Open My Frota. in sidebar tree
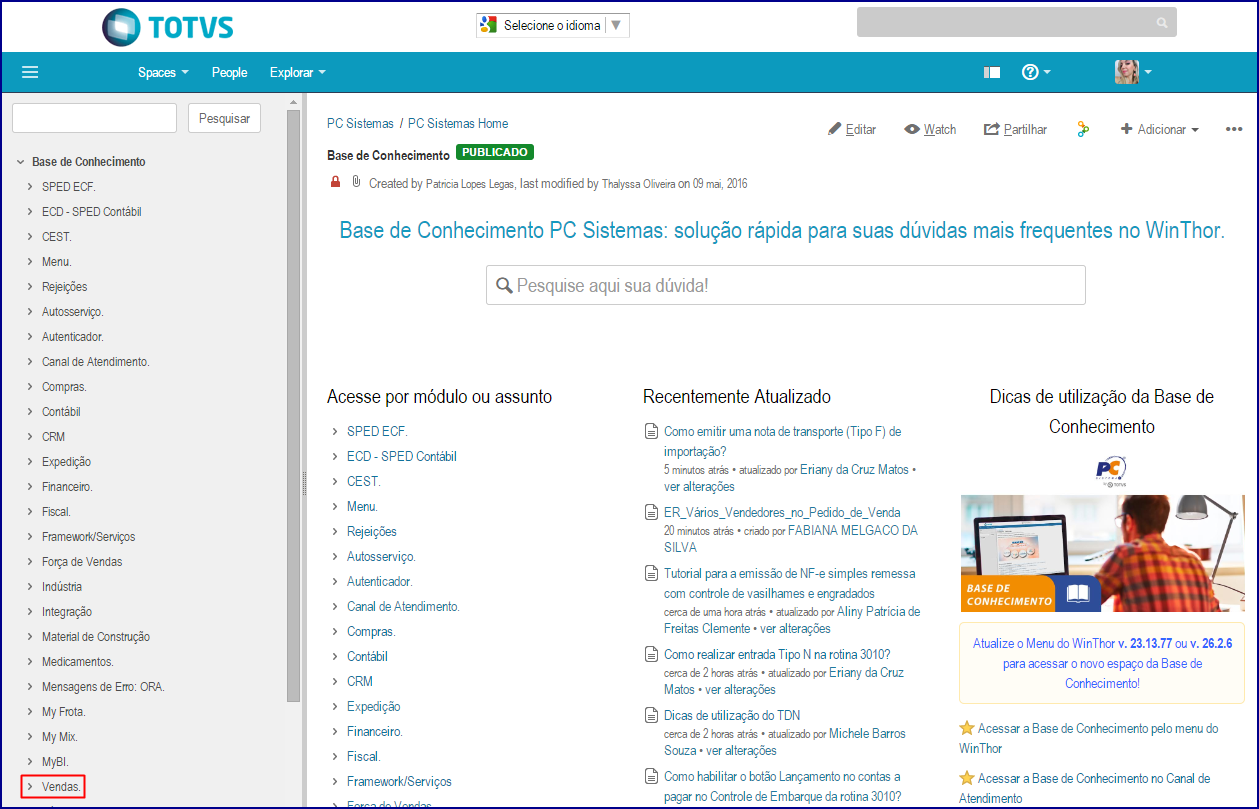 click(64, 712)
